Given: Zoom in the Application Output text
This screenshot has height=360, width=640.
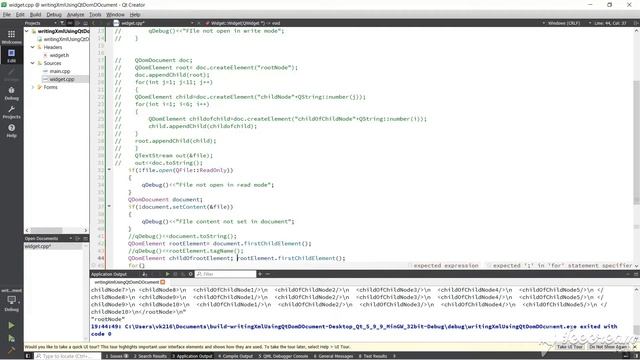Looking at the screenshot, I should pyautogui.click(x=260, y=274).
